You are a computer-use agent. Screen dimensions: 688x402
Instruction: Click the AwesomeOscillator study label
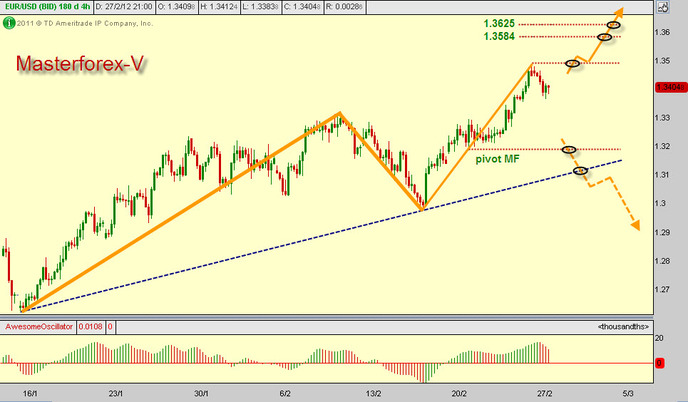(39, 327)
